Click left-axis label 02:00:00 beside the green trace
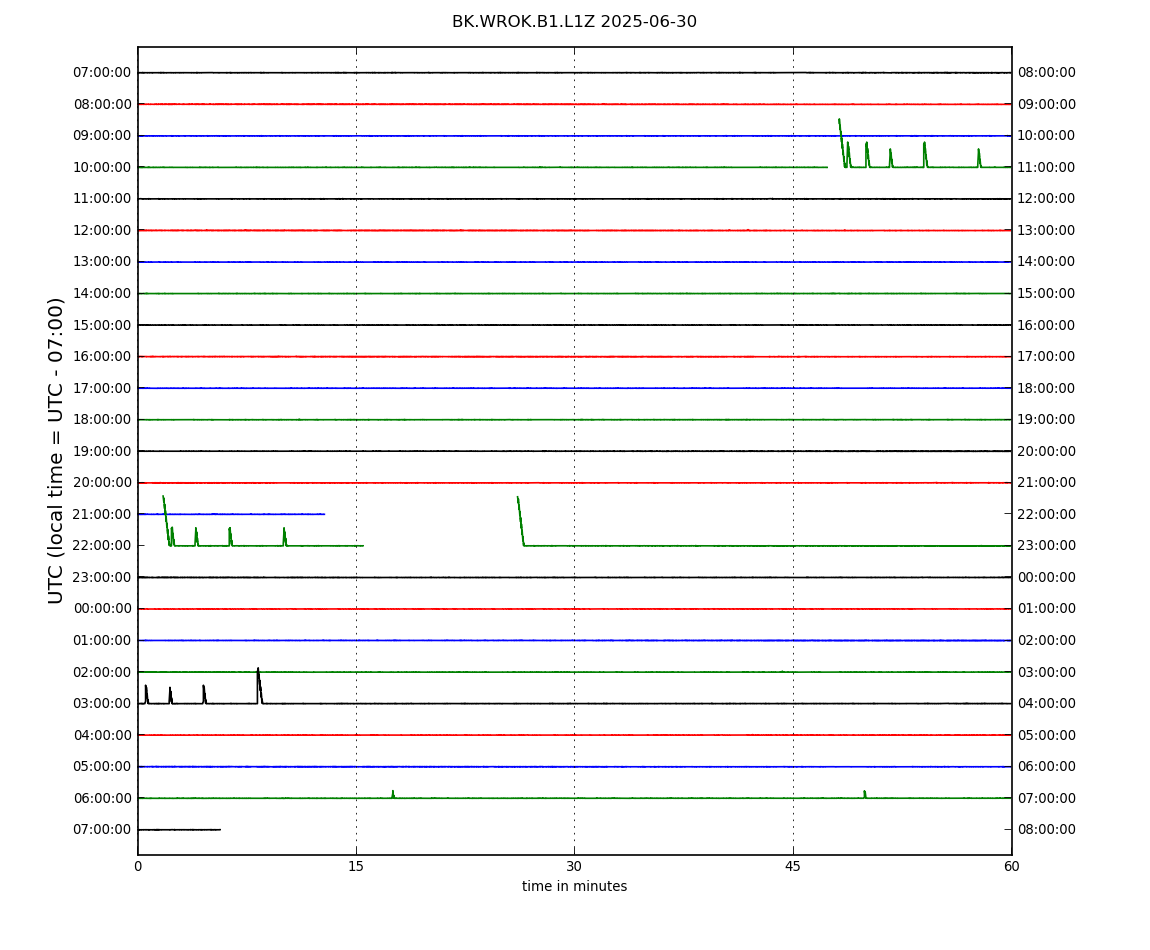 click(103, 672)
